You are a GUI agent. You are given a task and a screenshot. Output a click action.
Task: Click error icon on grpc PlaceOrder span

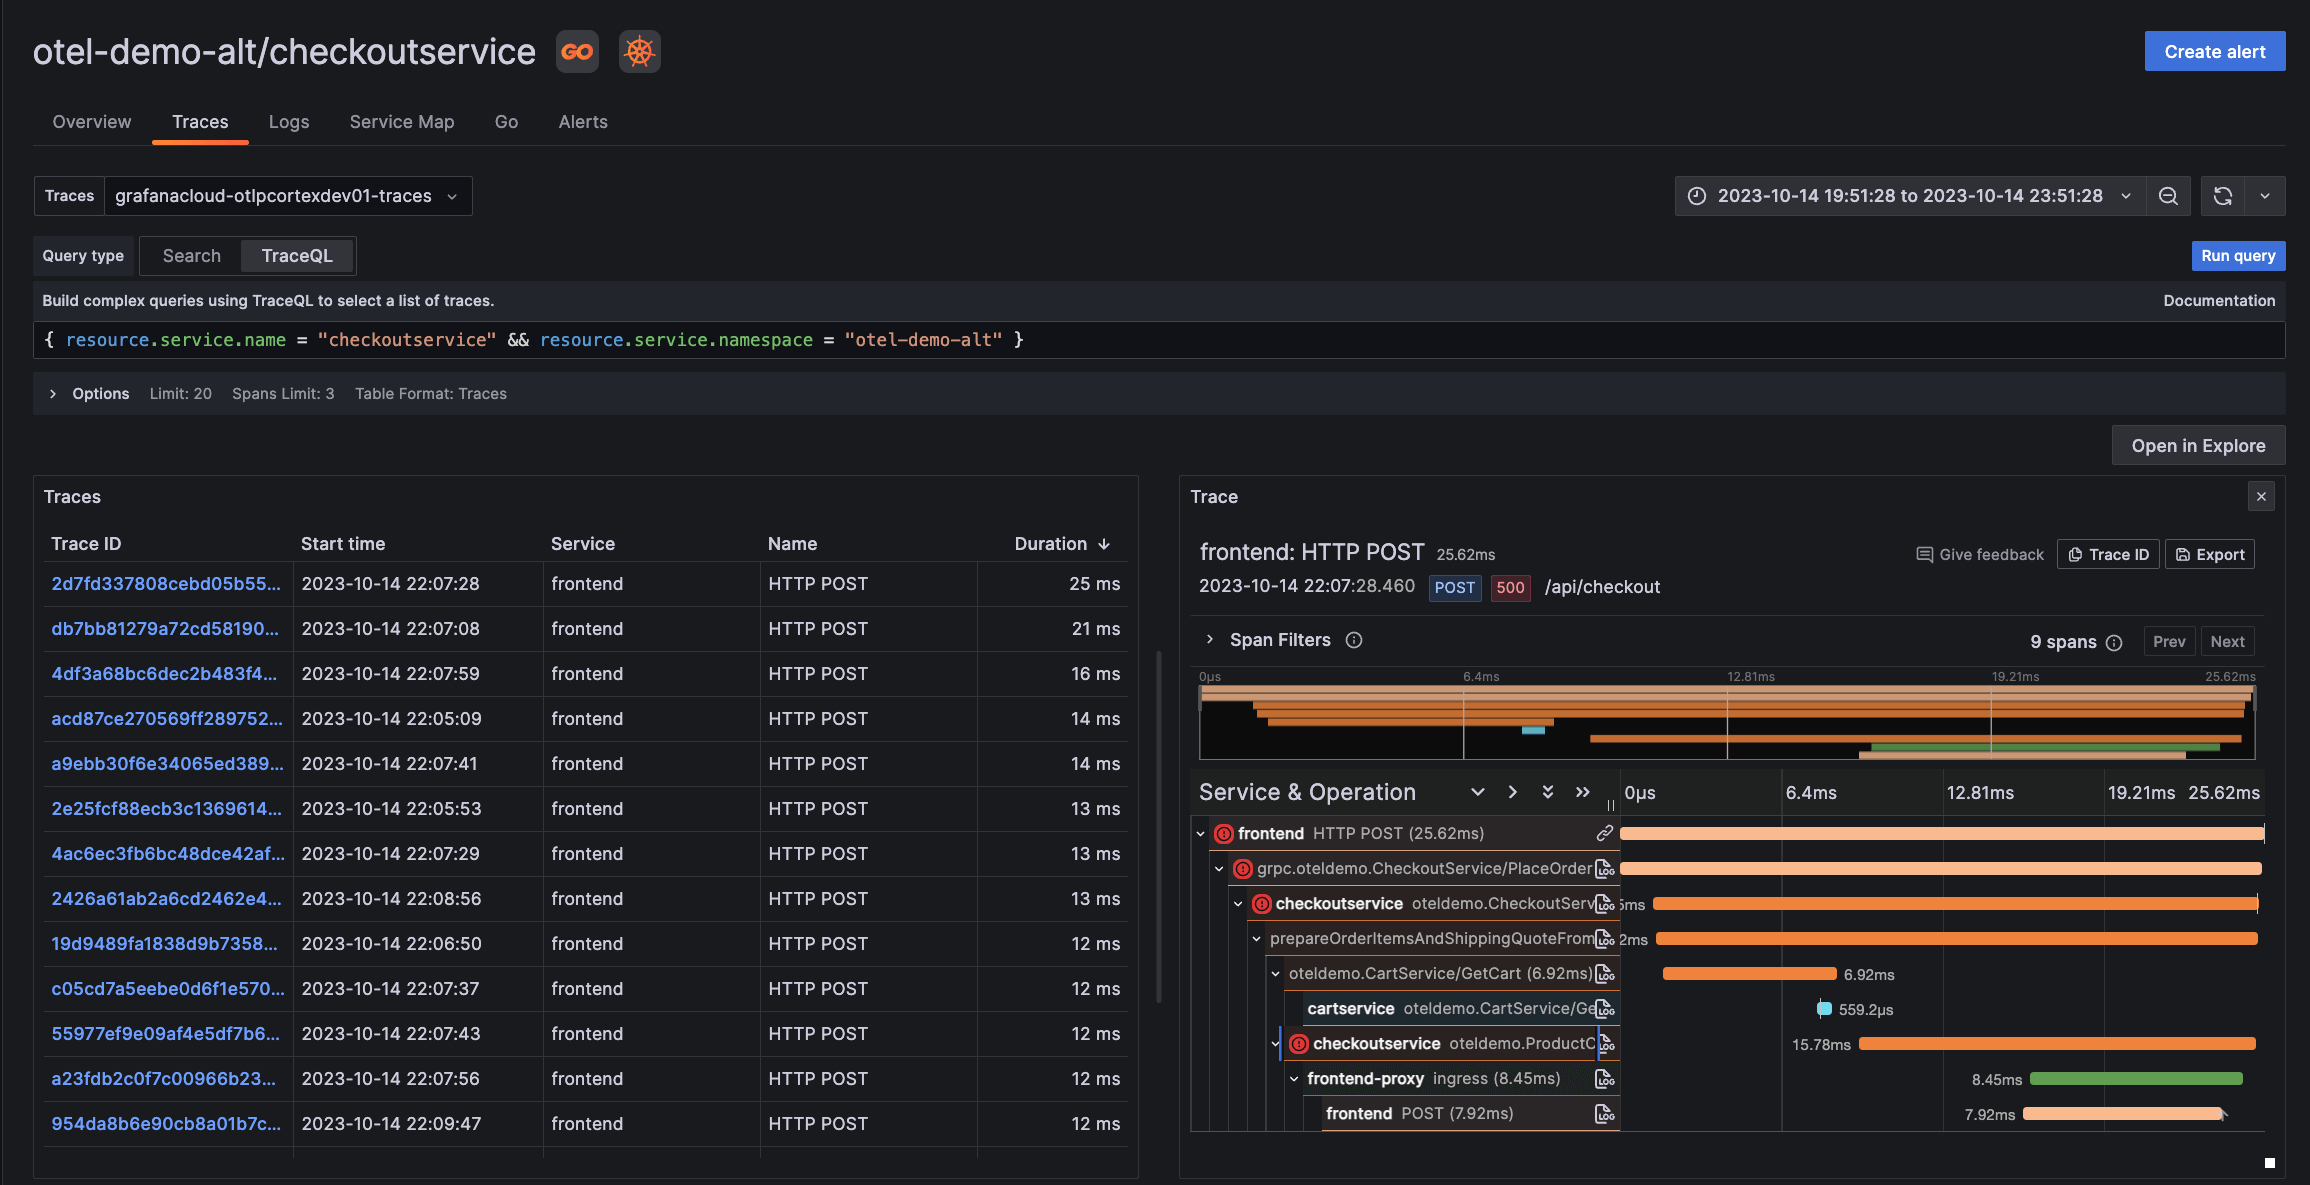click(x=1243, y=868)
